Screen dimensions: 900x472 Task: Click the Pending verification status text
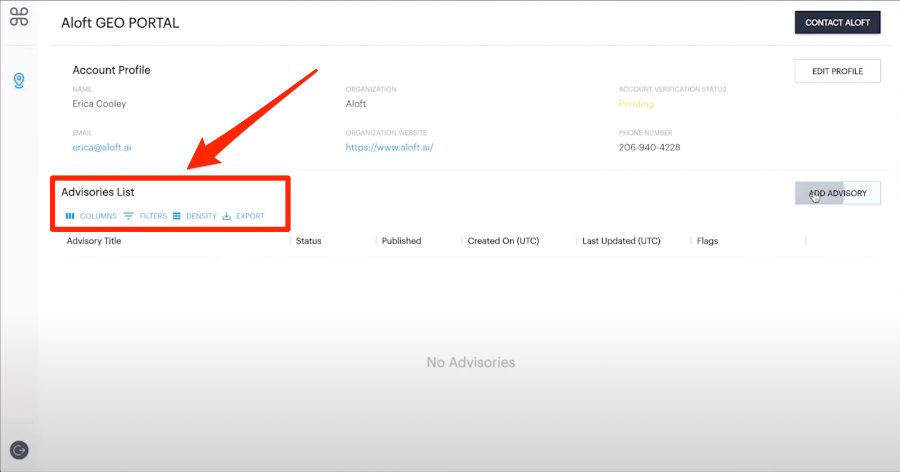pyautogui.click(x=636, y=104)
